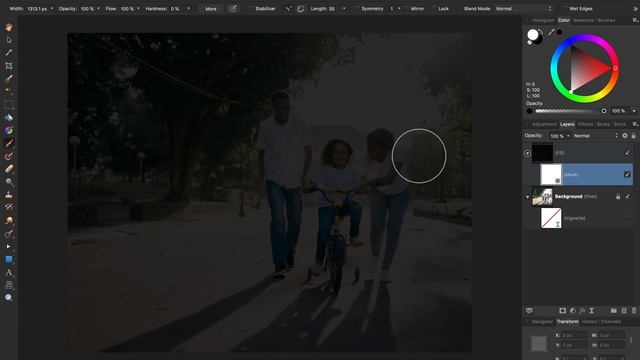Screen dimensions: 640x360
Task: Select the Selection Brush tool
Action: point(9,79)
